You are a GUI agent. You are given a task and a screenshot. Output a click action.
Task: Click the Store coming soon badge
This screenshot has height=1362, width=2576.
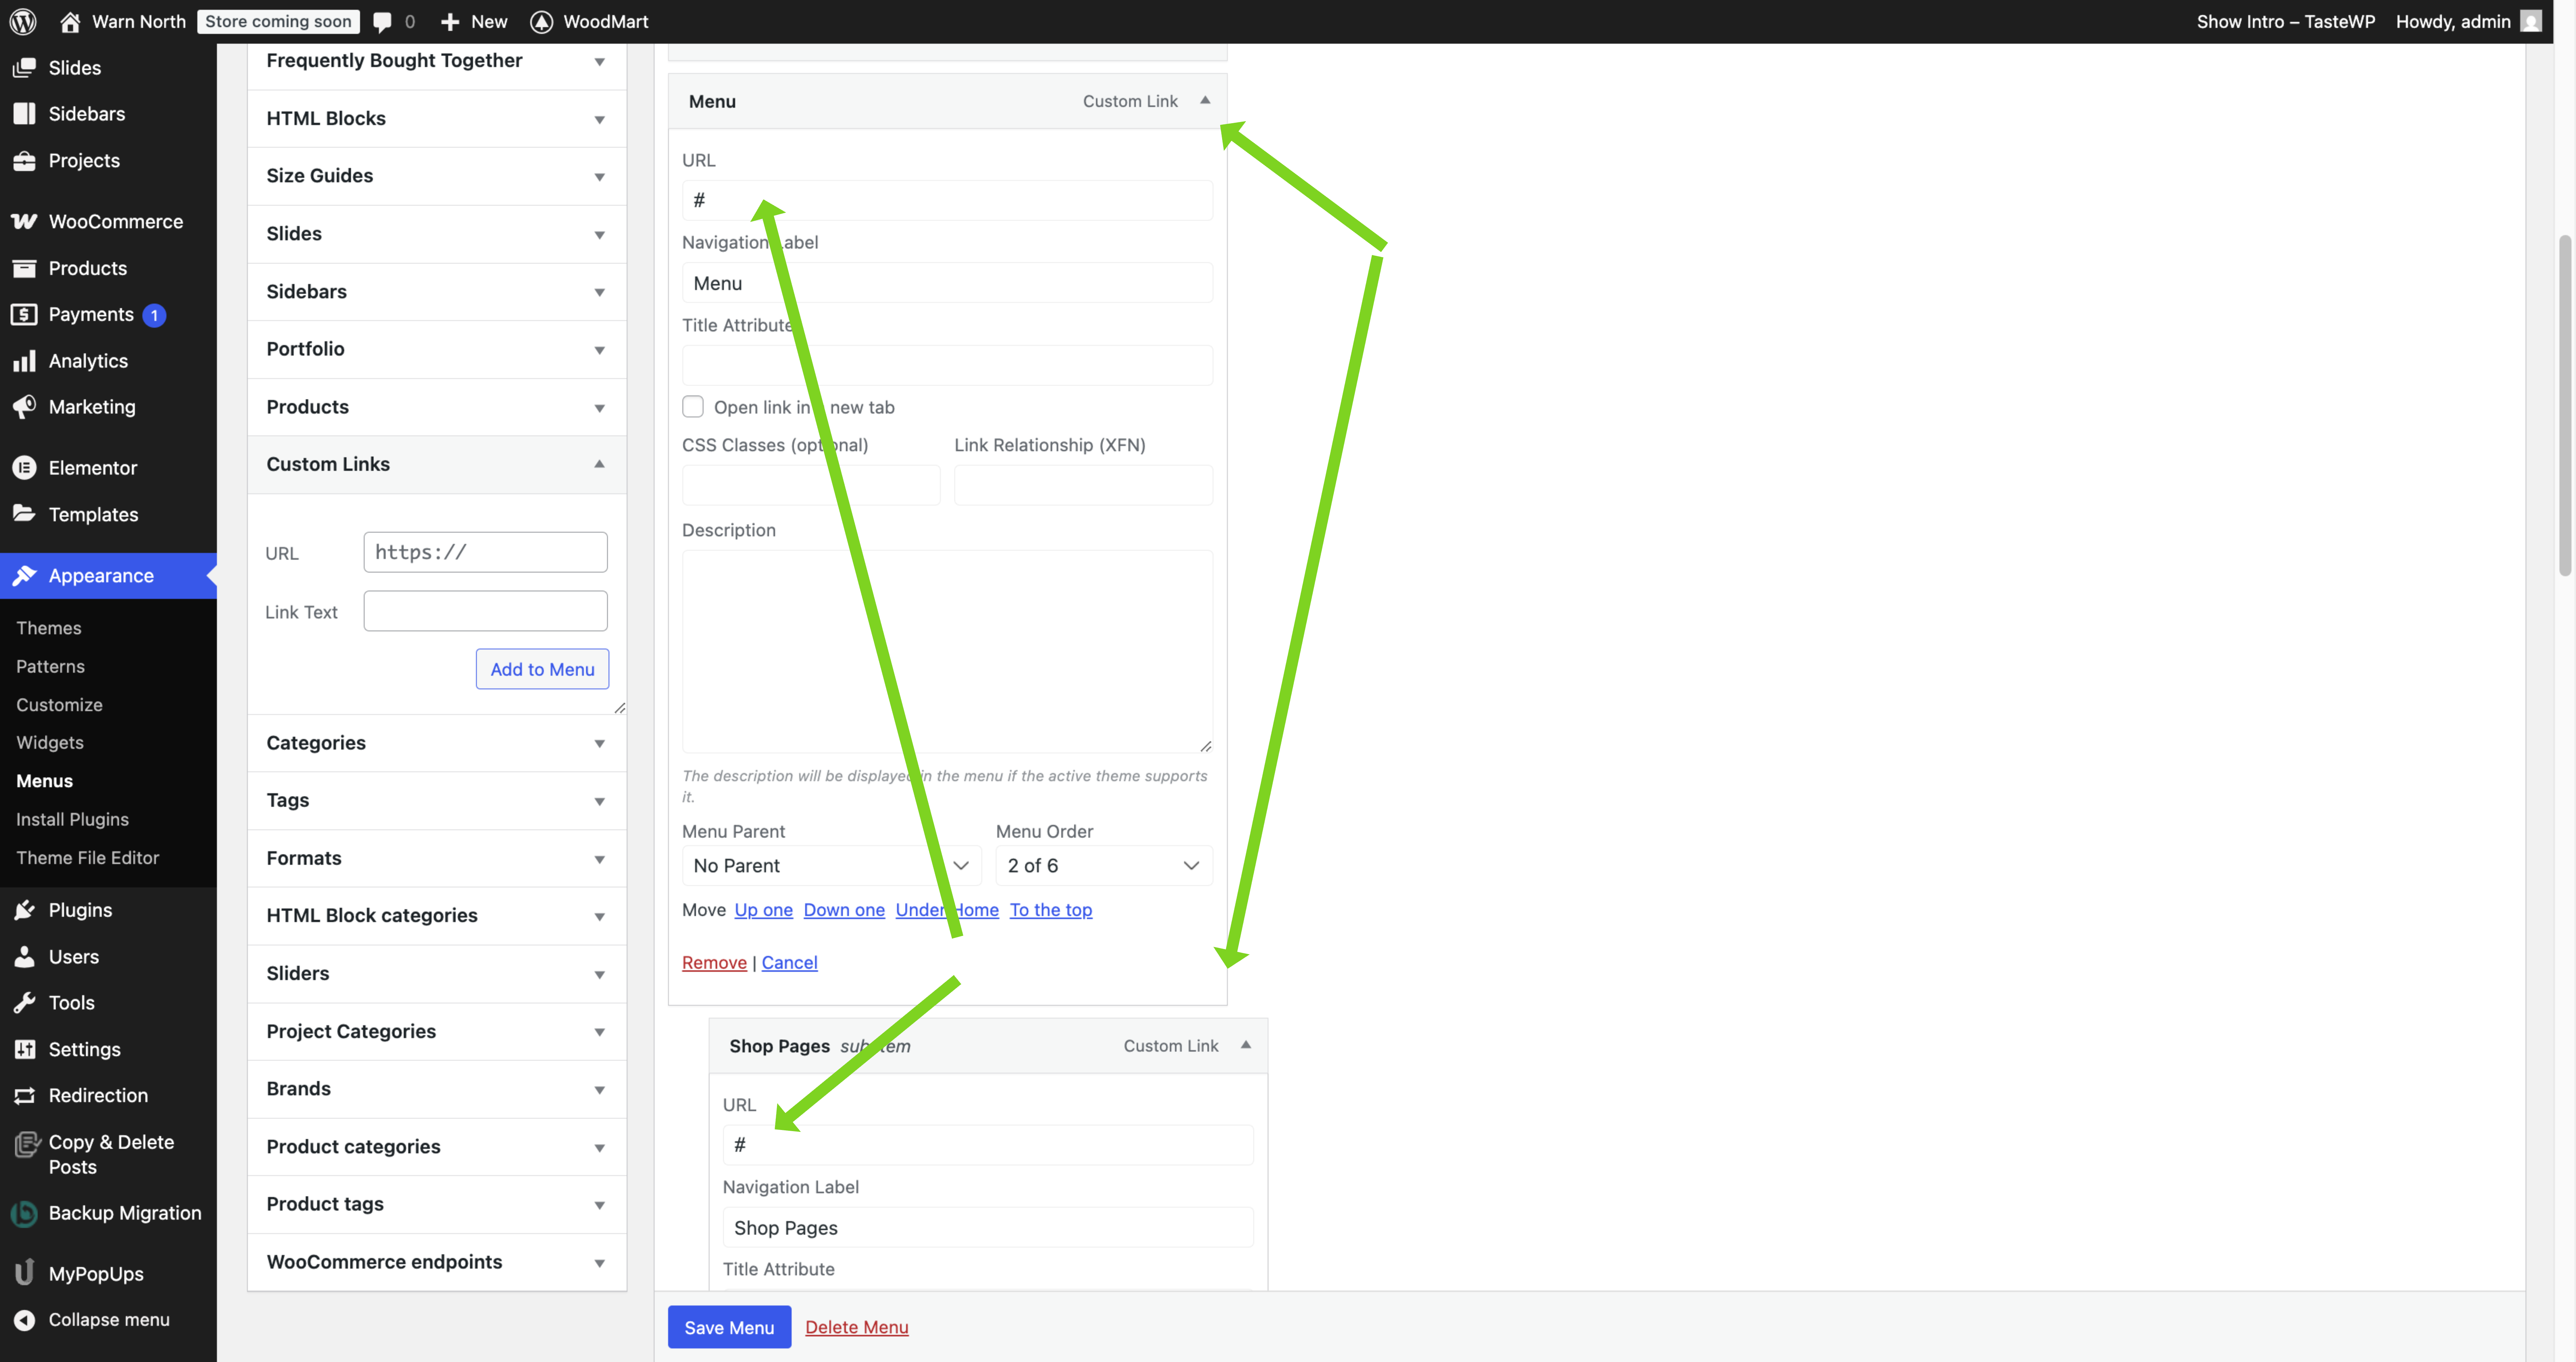[x=278, y=21]
